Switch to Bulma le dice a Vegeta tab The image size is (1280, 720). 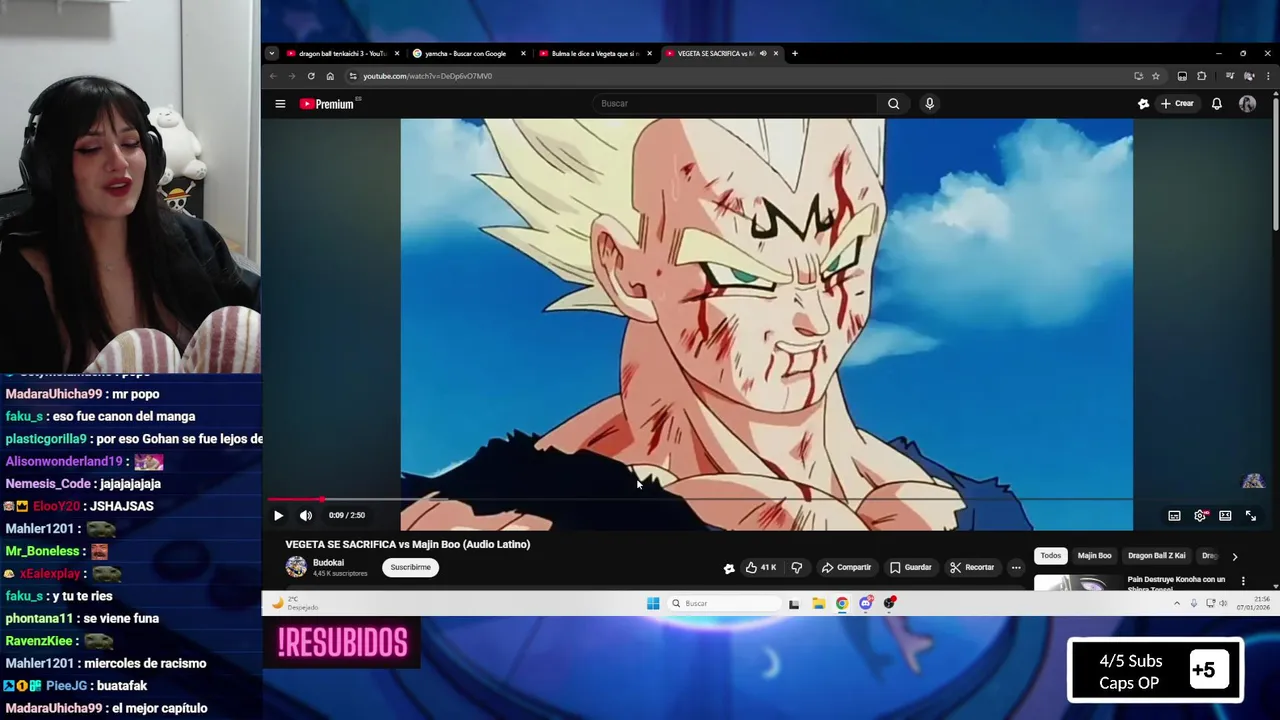pyautogui.click(x=594, y=53)
